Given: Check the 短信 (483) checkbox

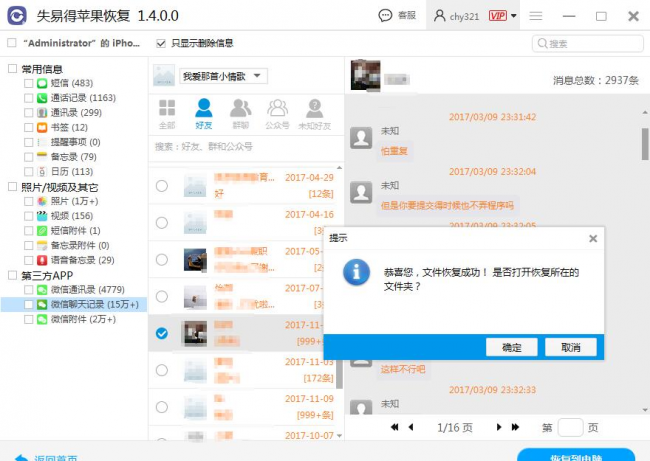Looking at the screenshot, I should [x=29, y=83].
